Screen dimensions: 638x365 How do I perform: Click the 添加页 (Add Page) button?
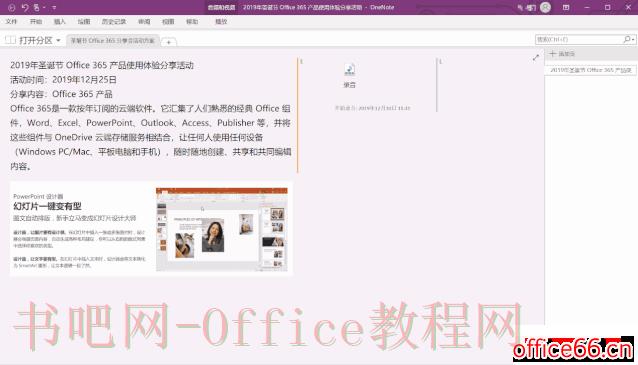[x=562, y=54]
